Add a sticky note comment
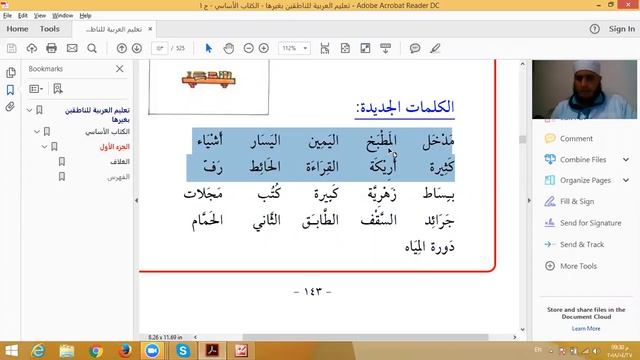This screenshot has height=360, width=640. pyautogui.click(x=415, y=48)
